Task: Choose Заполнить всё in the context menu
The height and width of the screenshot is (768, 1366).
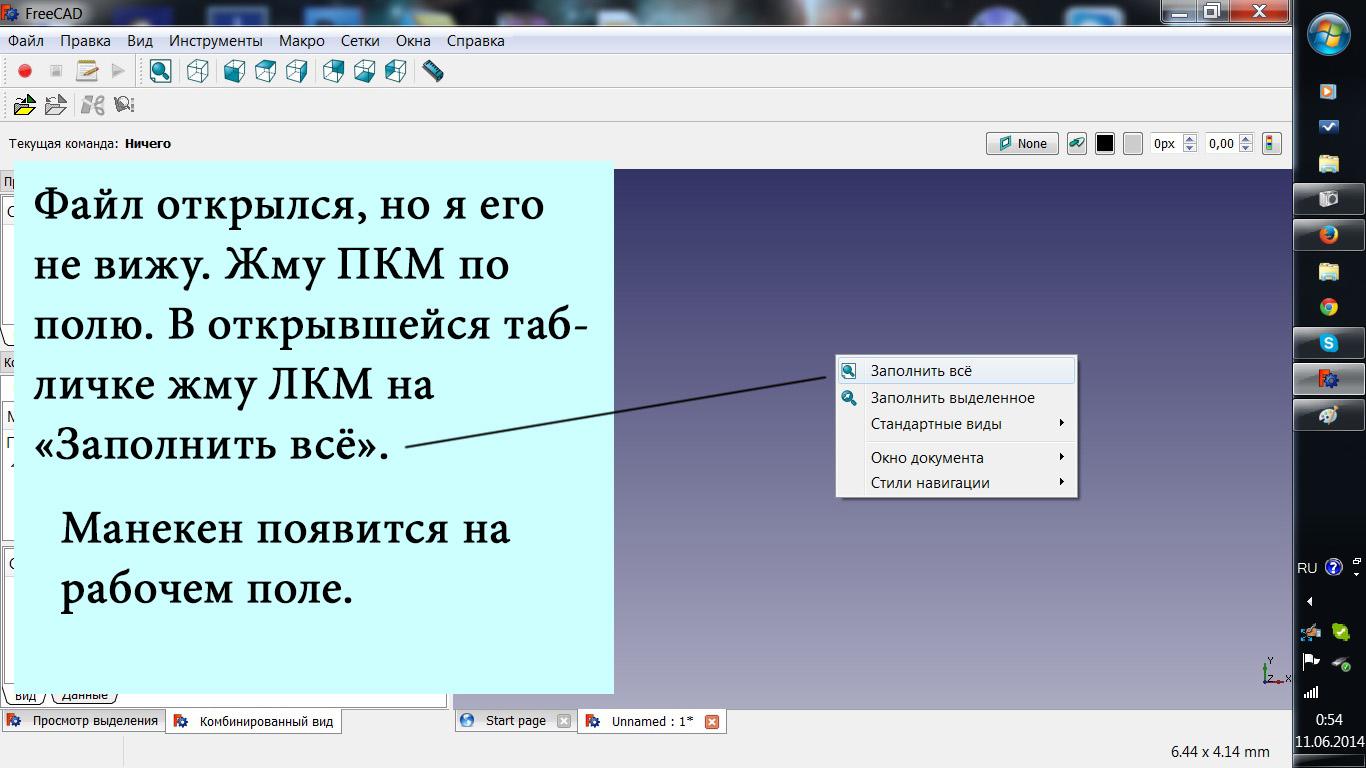Action: 957,371
